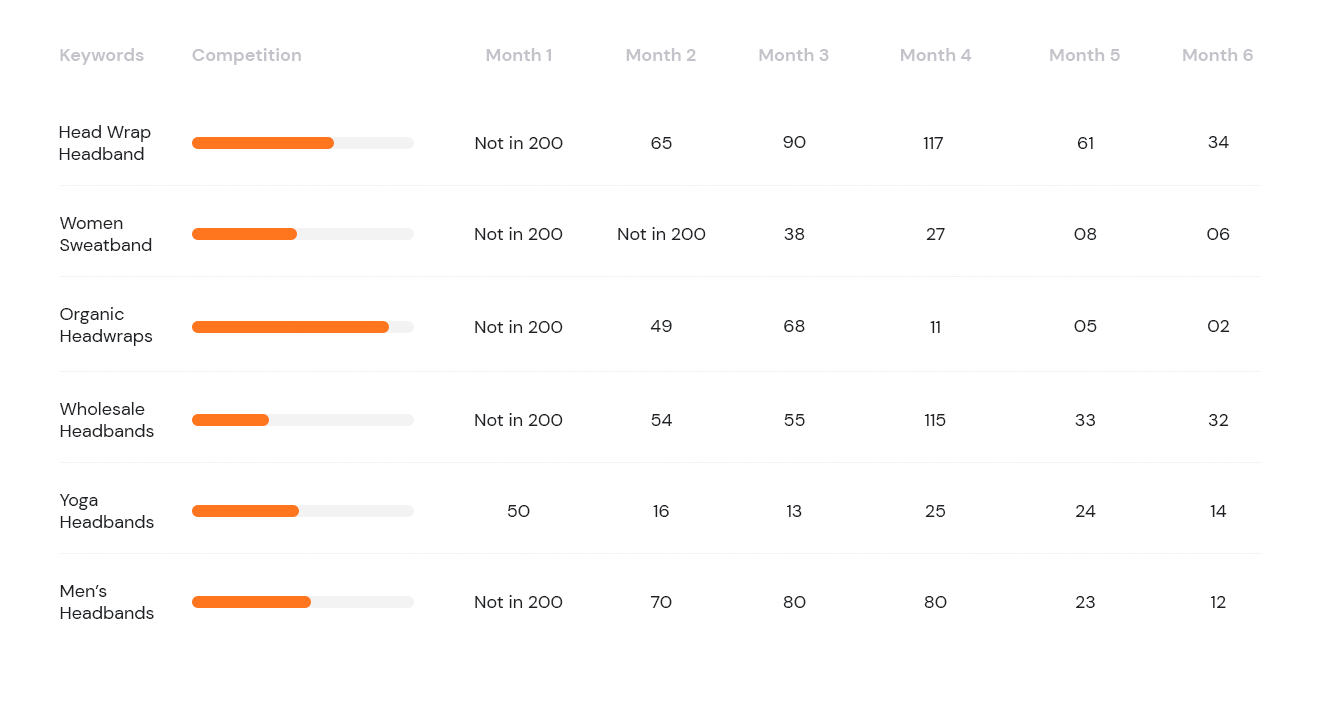Open the Organic Headwraps keyword

105,325
